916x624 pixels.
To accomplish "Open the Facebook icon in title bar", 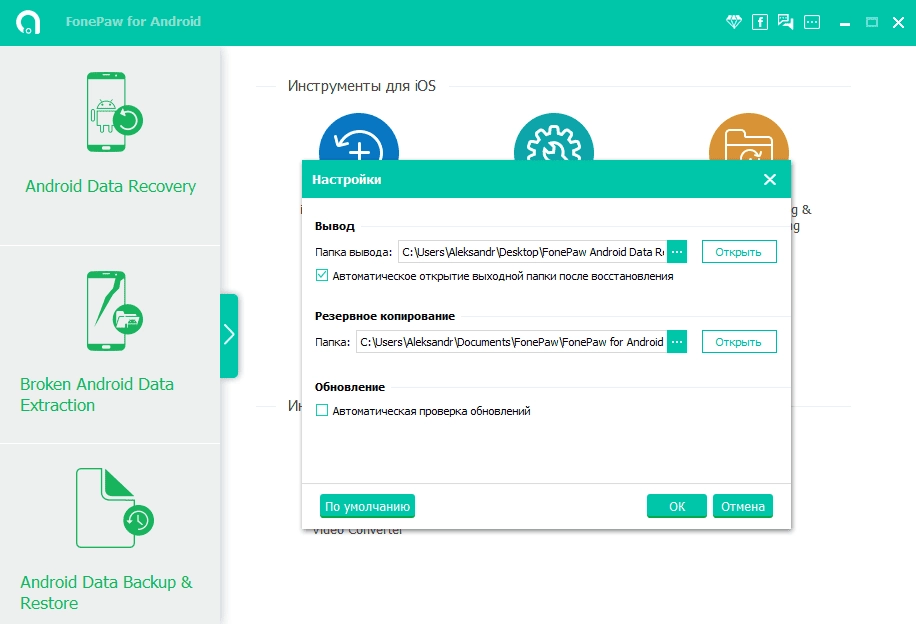I will tap(759, 22).
